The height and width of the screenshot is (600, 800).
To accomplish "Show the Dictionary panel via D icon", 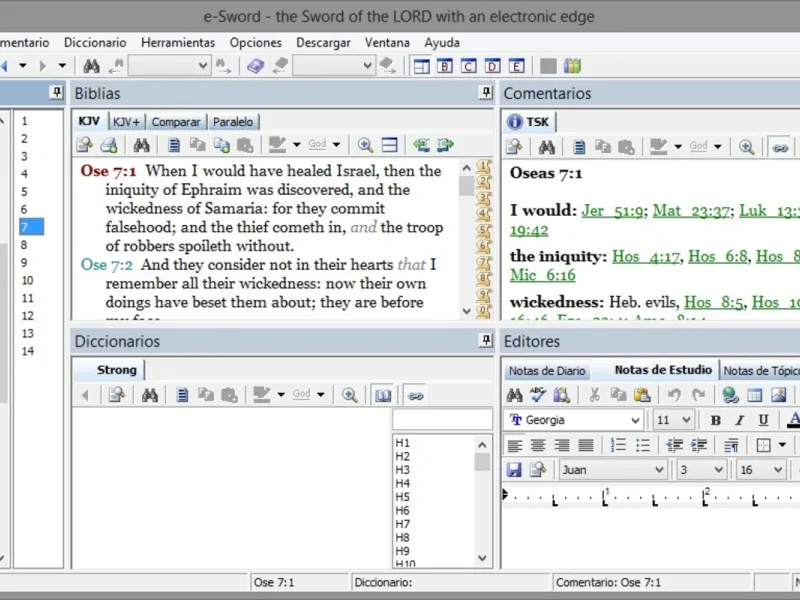I will 492,66.
